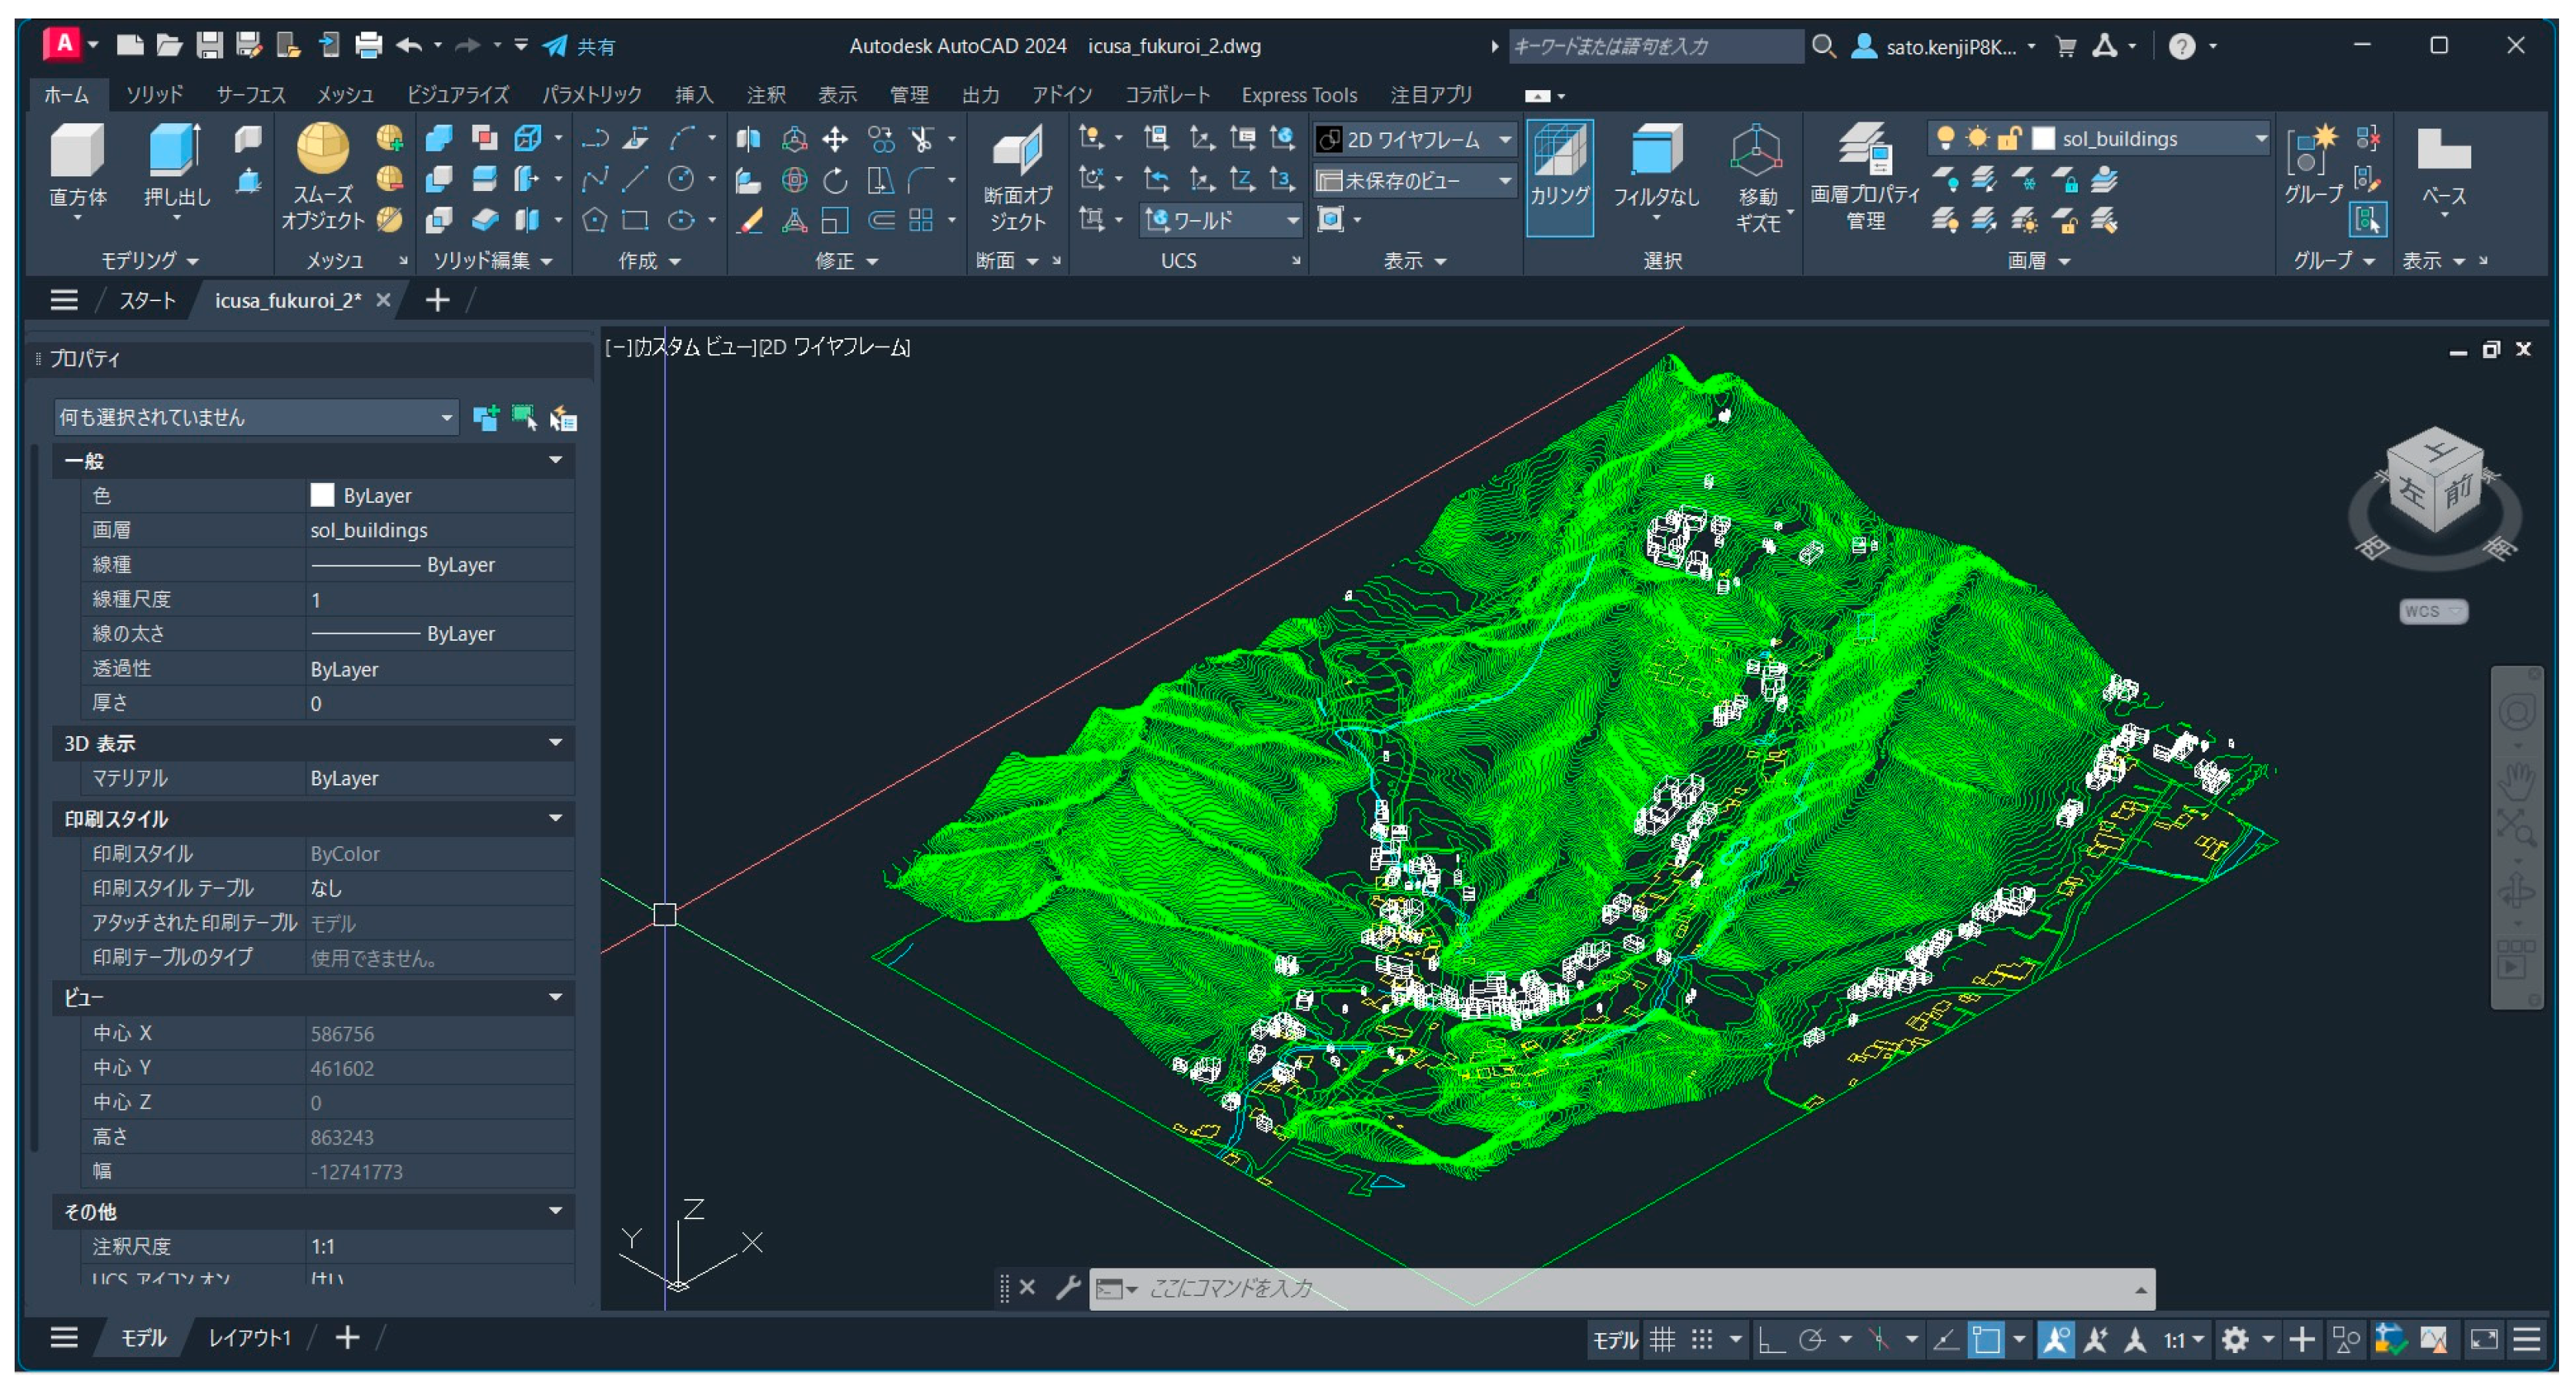Open the ビジュアライズ ribbon tab
This screenshot has height=1390, width=2576.
click(457, 94)
